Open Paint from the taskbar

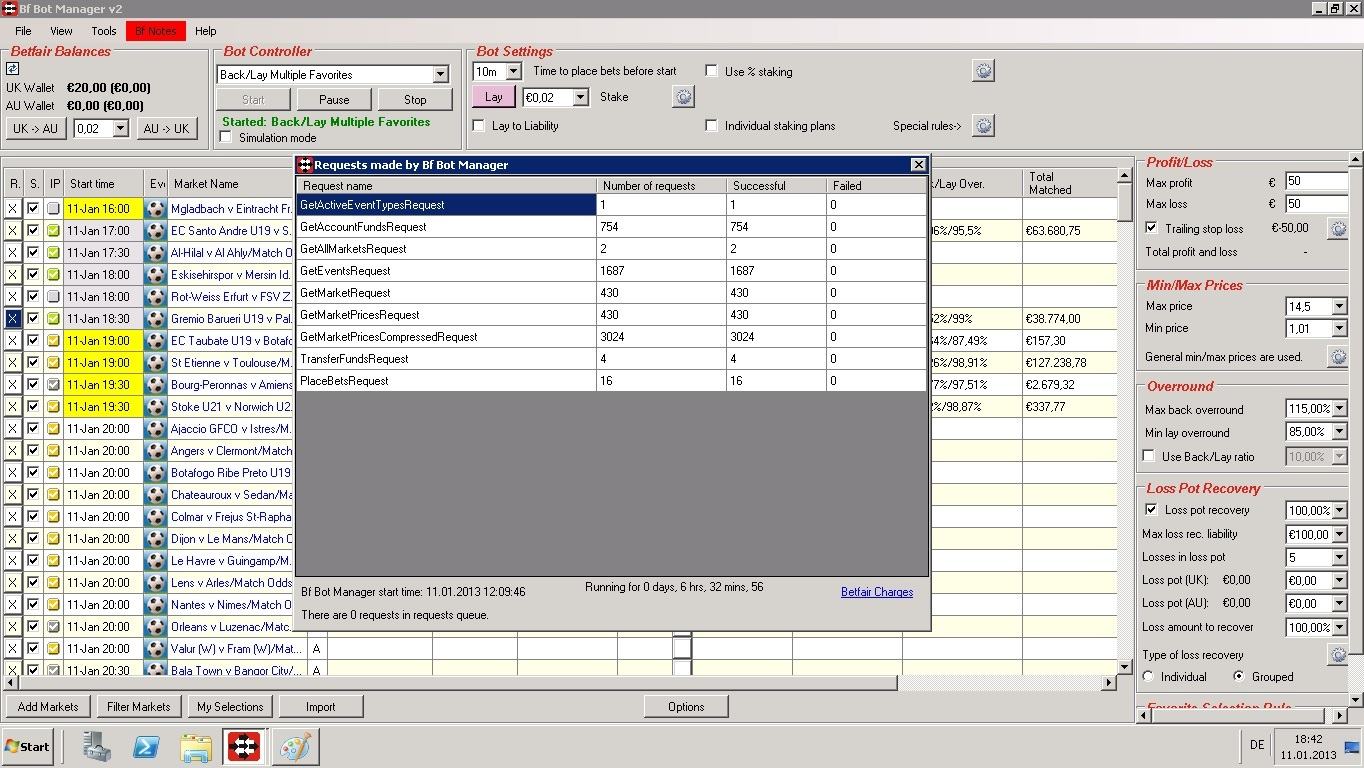click(295, 746)
